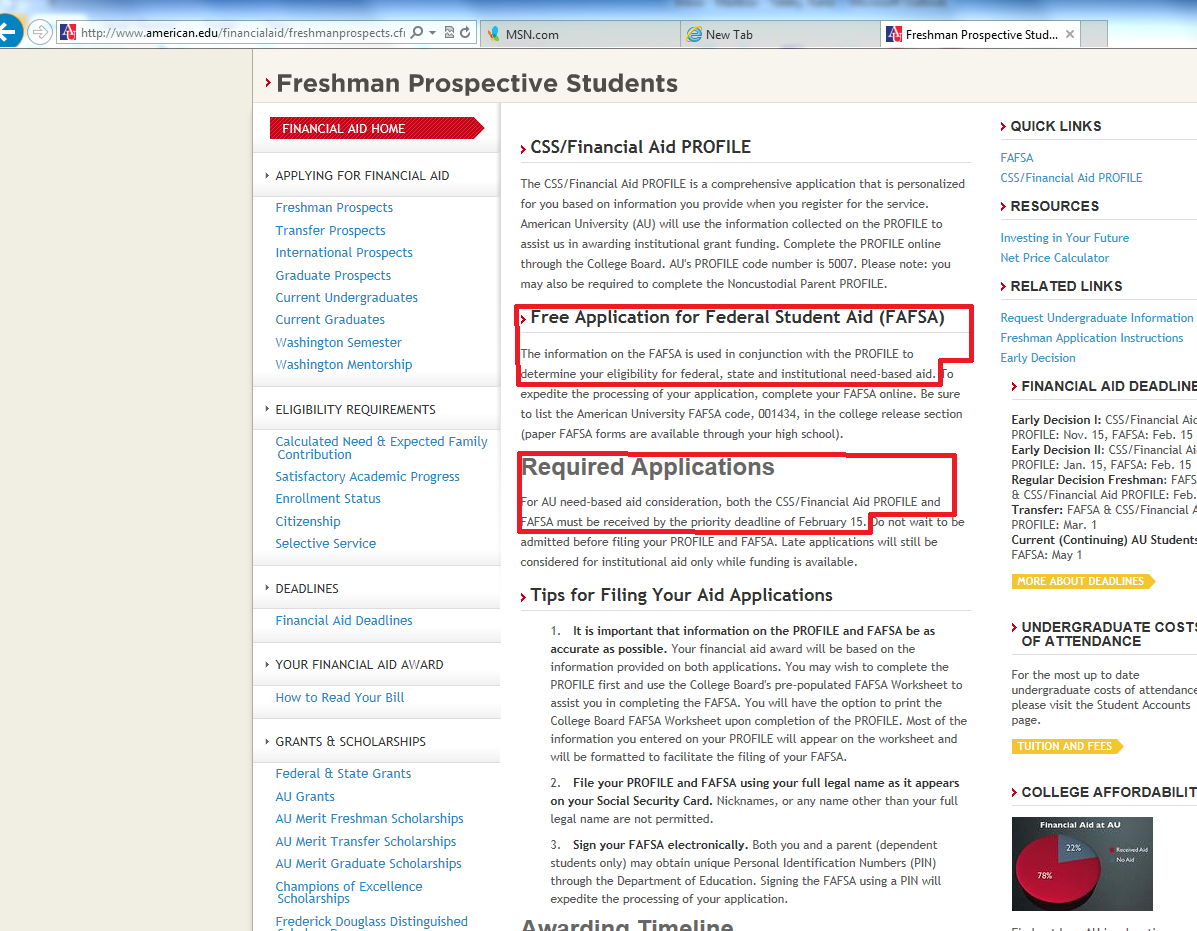Open the Net Price Calculator link
The height and width of the screenshot is (931, 1197).
1054,257
